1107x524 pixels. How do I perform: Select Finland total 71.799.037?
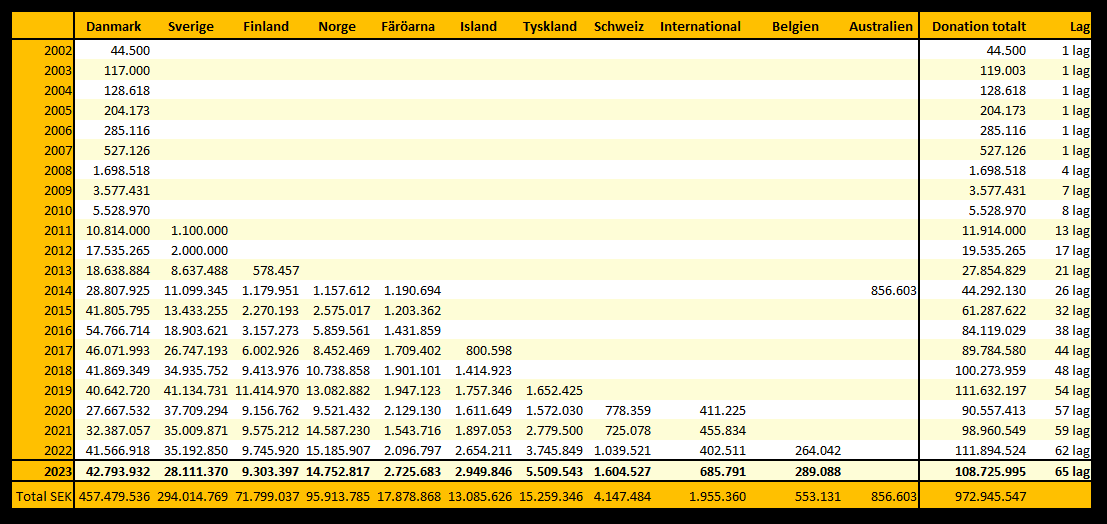[268, 496]
